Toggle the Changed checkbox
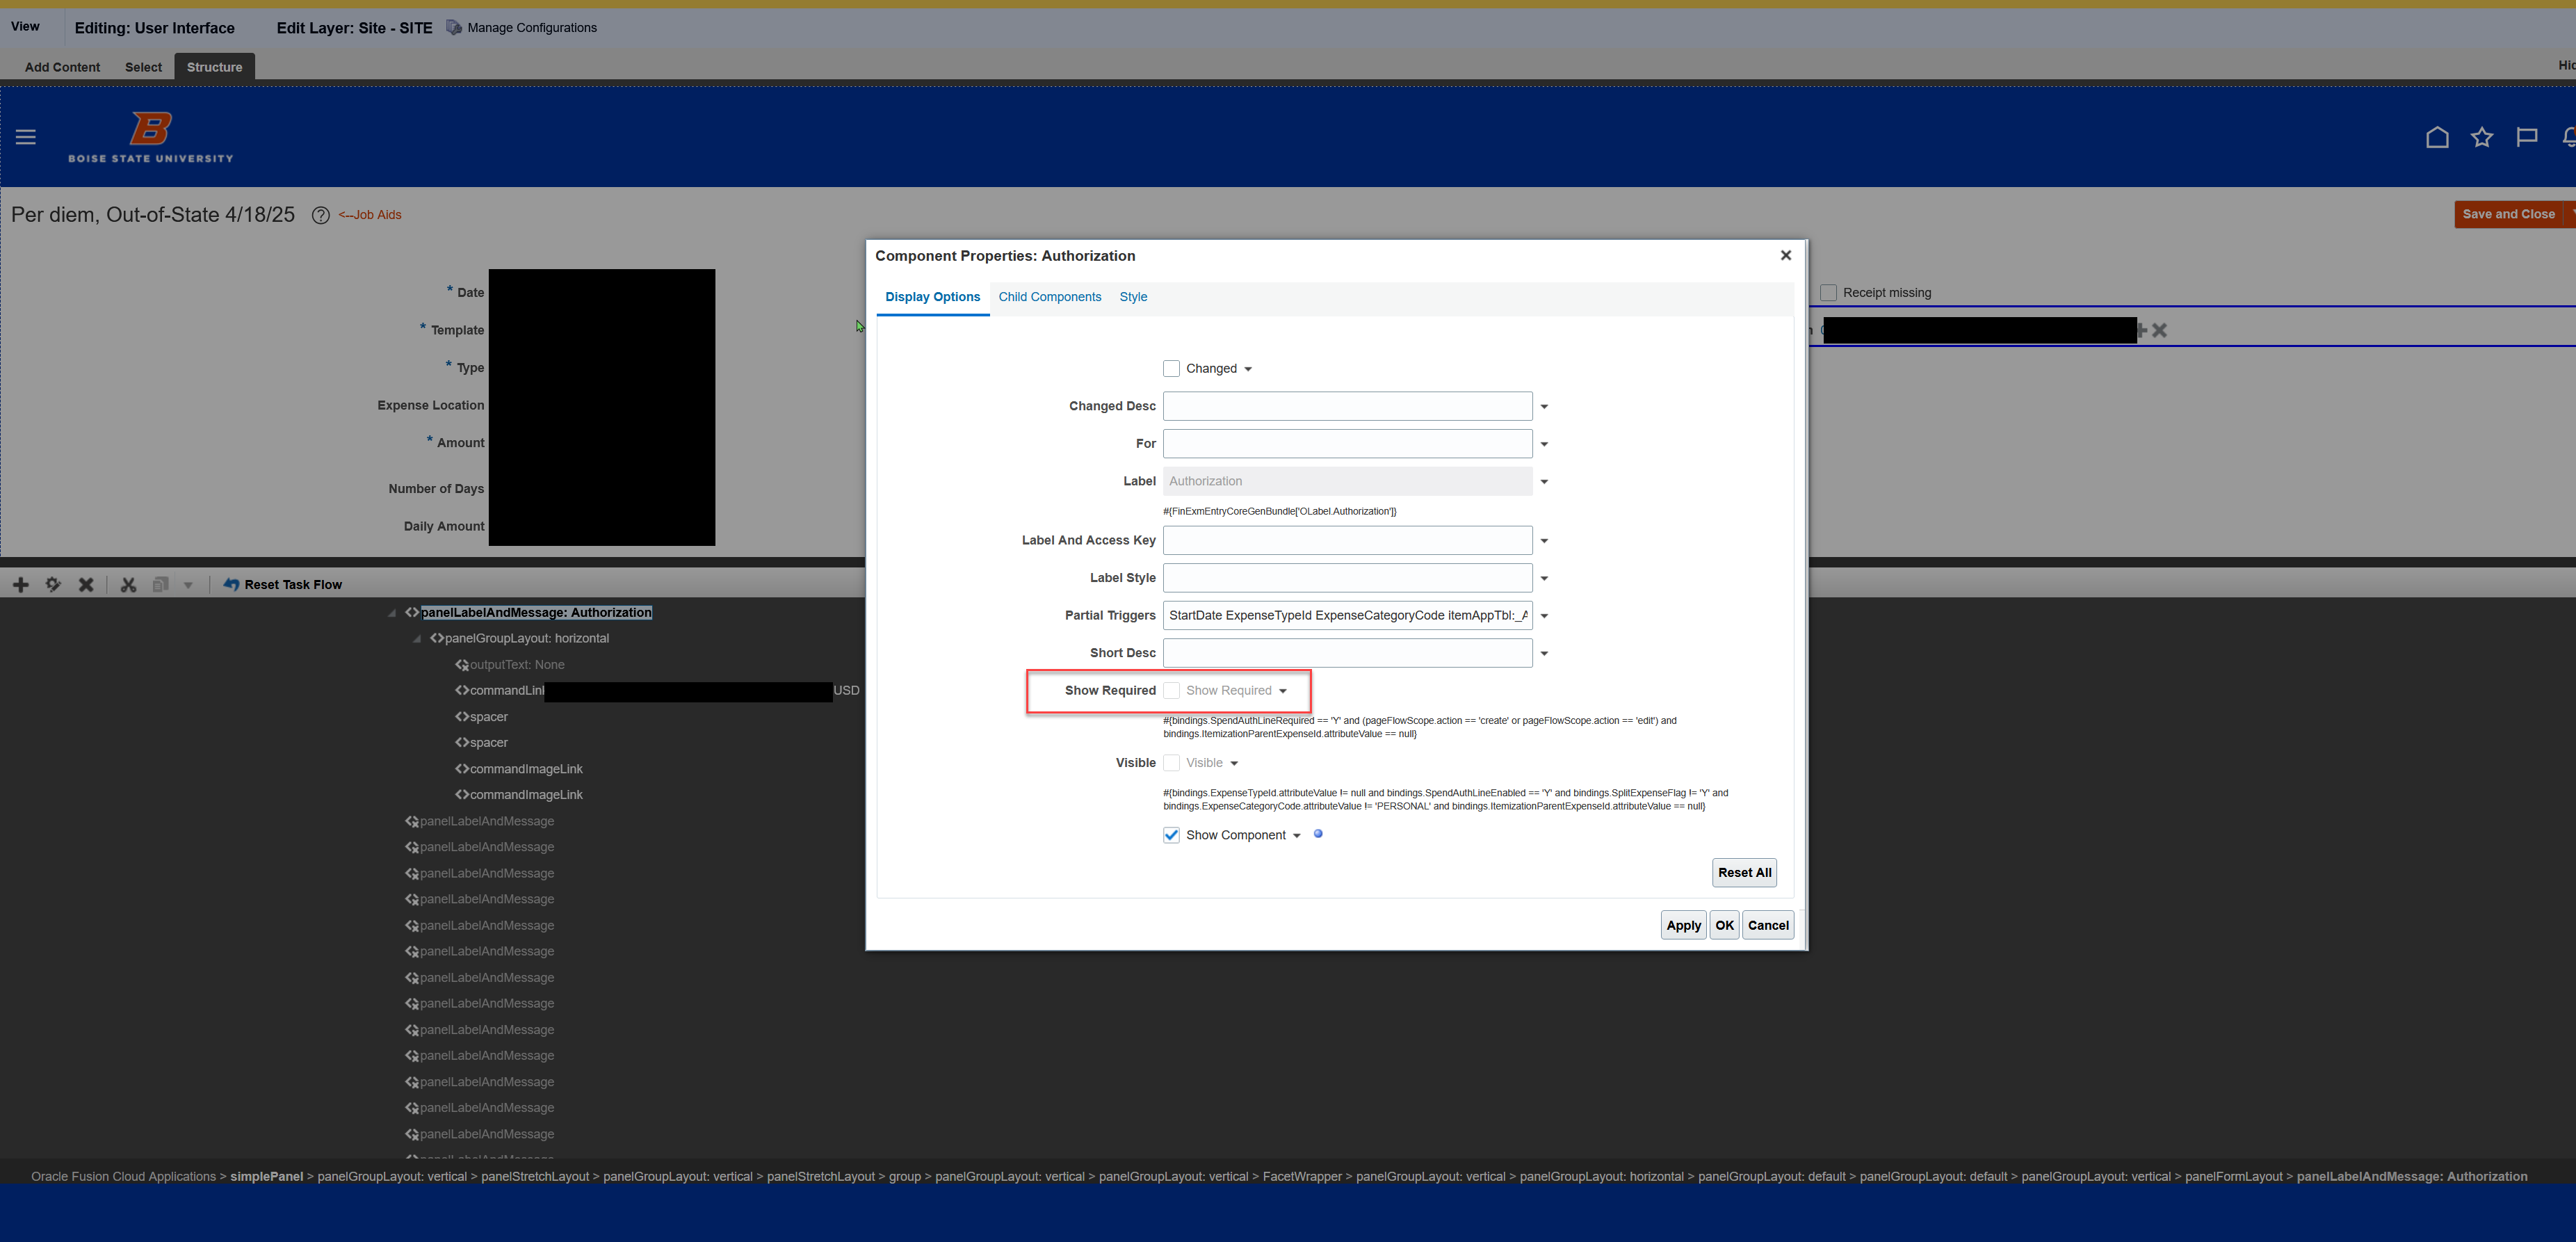This screenshot has height=1242, width=2576. (1171, 369)
